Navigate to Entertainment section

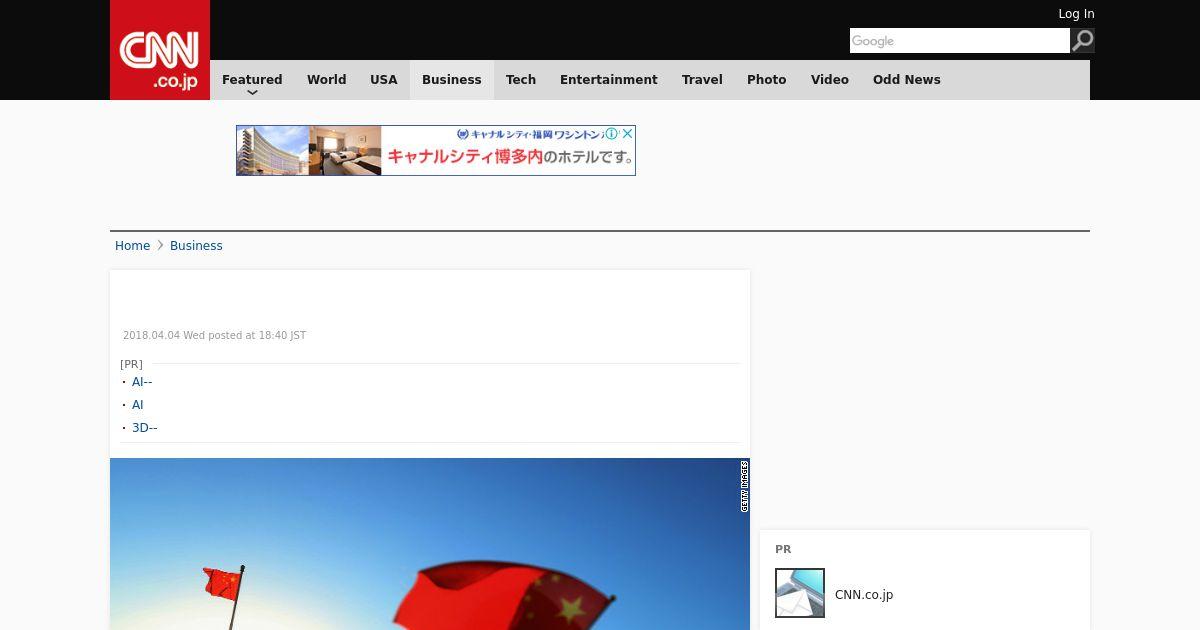[x=609, y=79]
